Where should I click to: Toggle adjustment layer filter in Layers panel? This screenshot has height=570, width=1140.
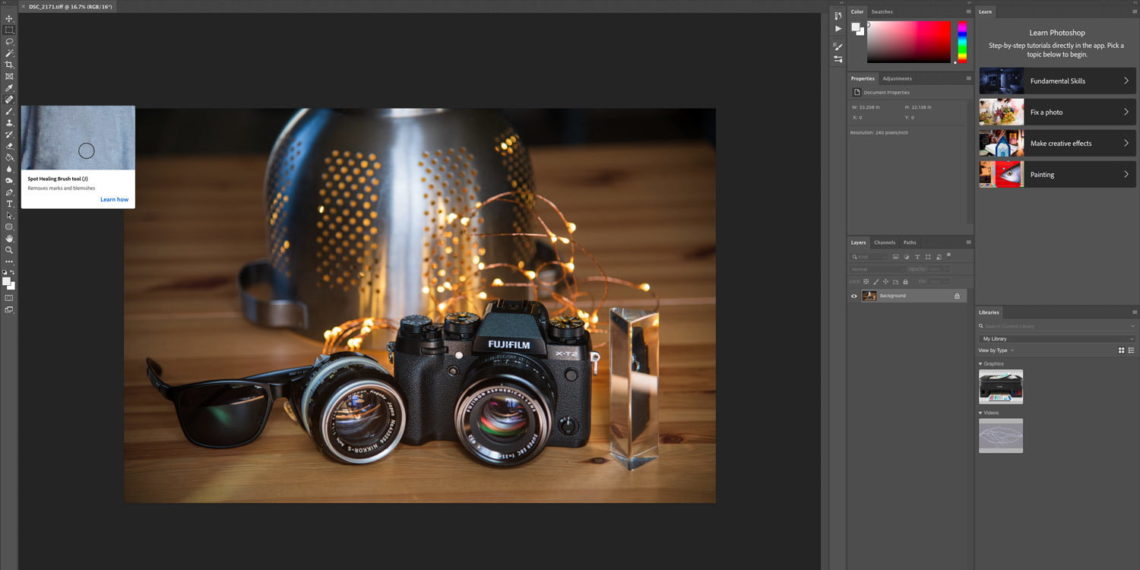click(907, 257)
